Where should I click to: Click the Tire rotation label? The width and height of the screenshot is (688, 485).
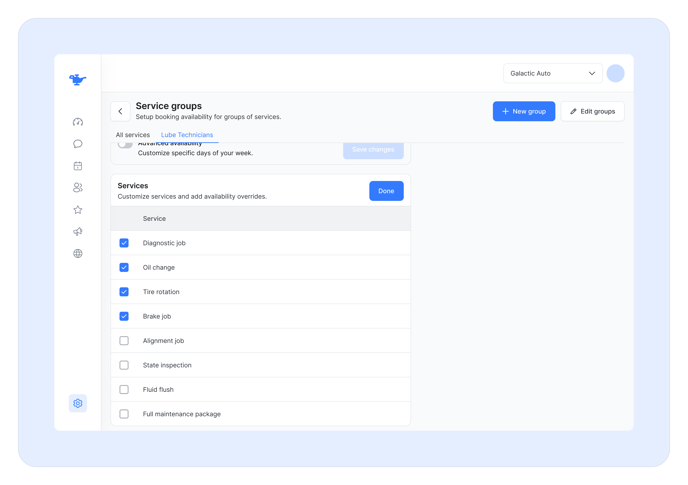pyautogui.click(x=161, y=292)
